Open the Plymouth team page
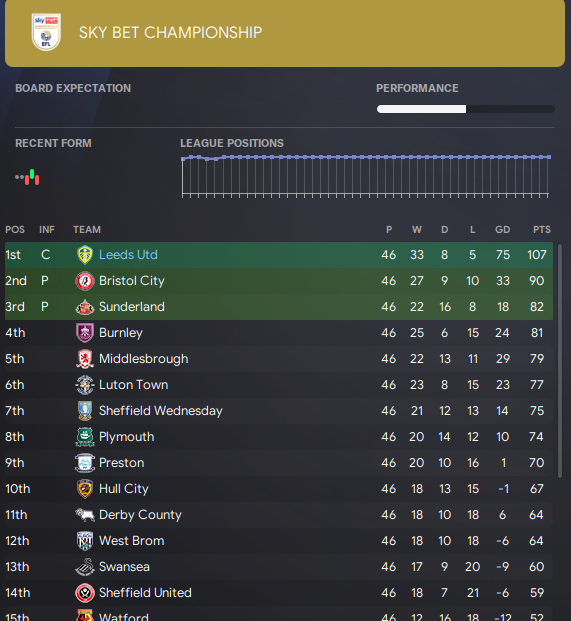Screen dimensions: 571x621 (x=126, y=437)
